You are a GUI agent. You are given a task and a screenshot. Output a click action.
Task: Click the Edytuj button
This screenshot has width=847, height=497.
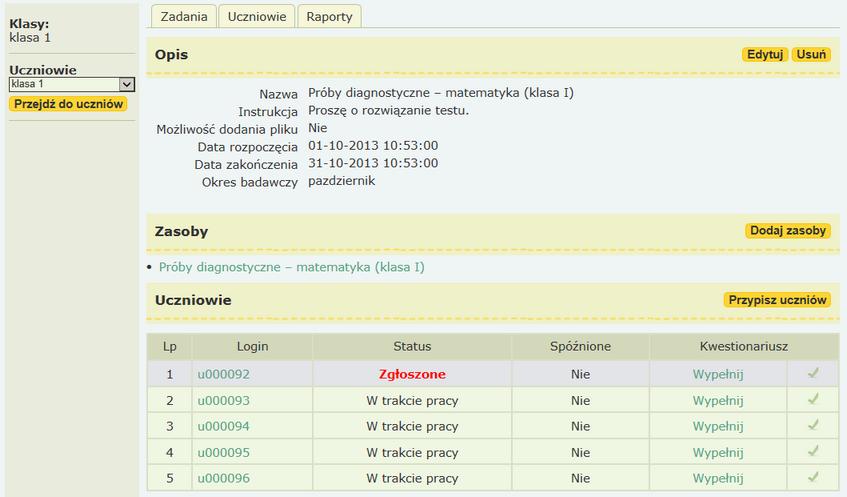click(765, 55)
